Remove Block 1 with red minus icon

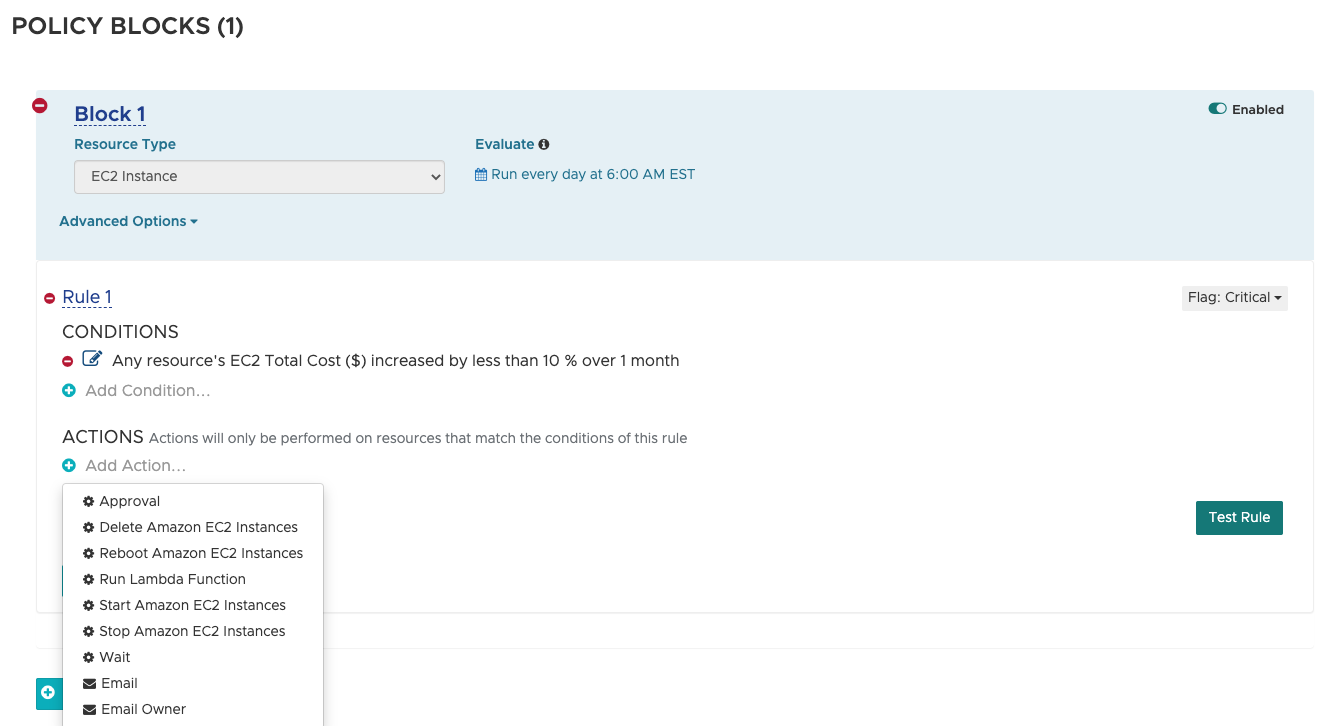point(40,106)
